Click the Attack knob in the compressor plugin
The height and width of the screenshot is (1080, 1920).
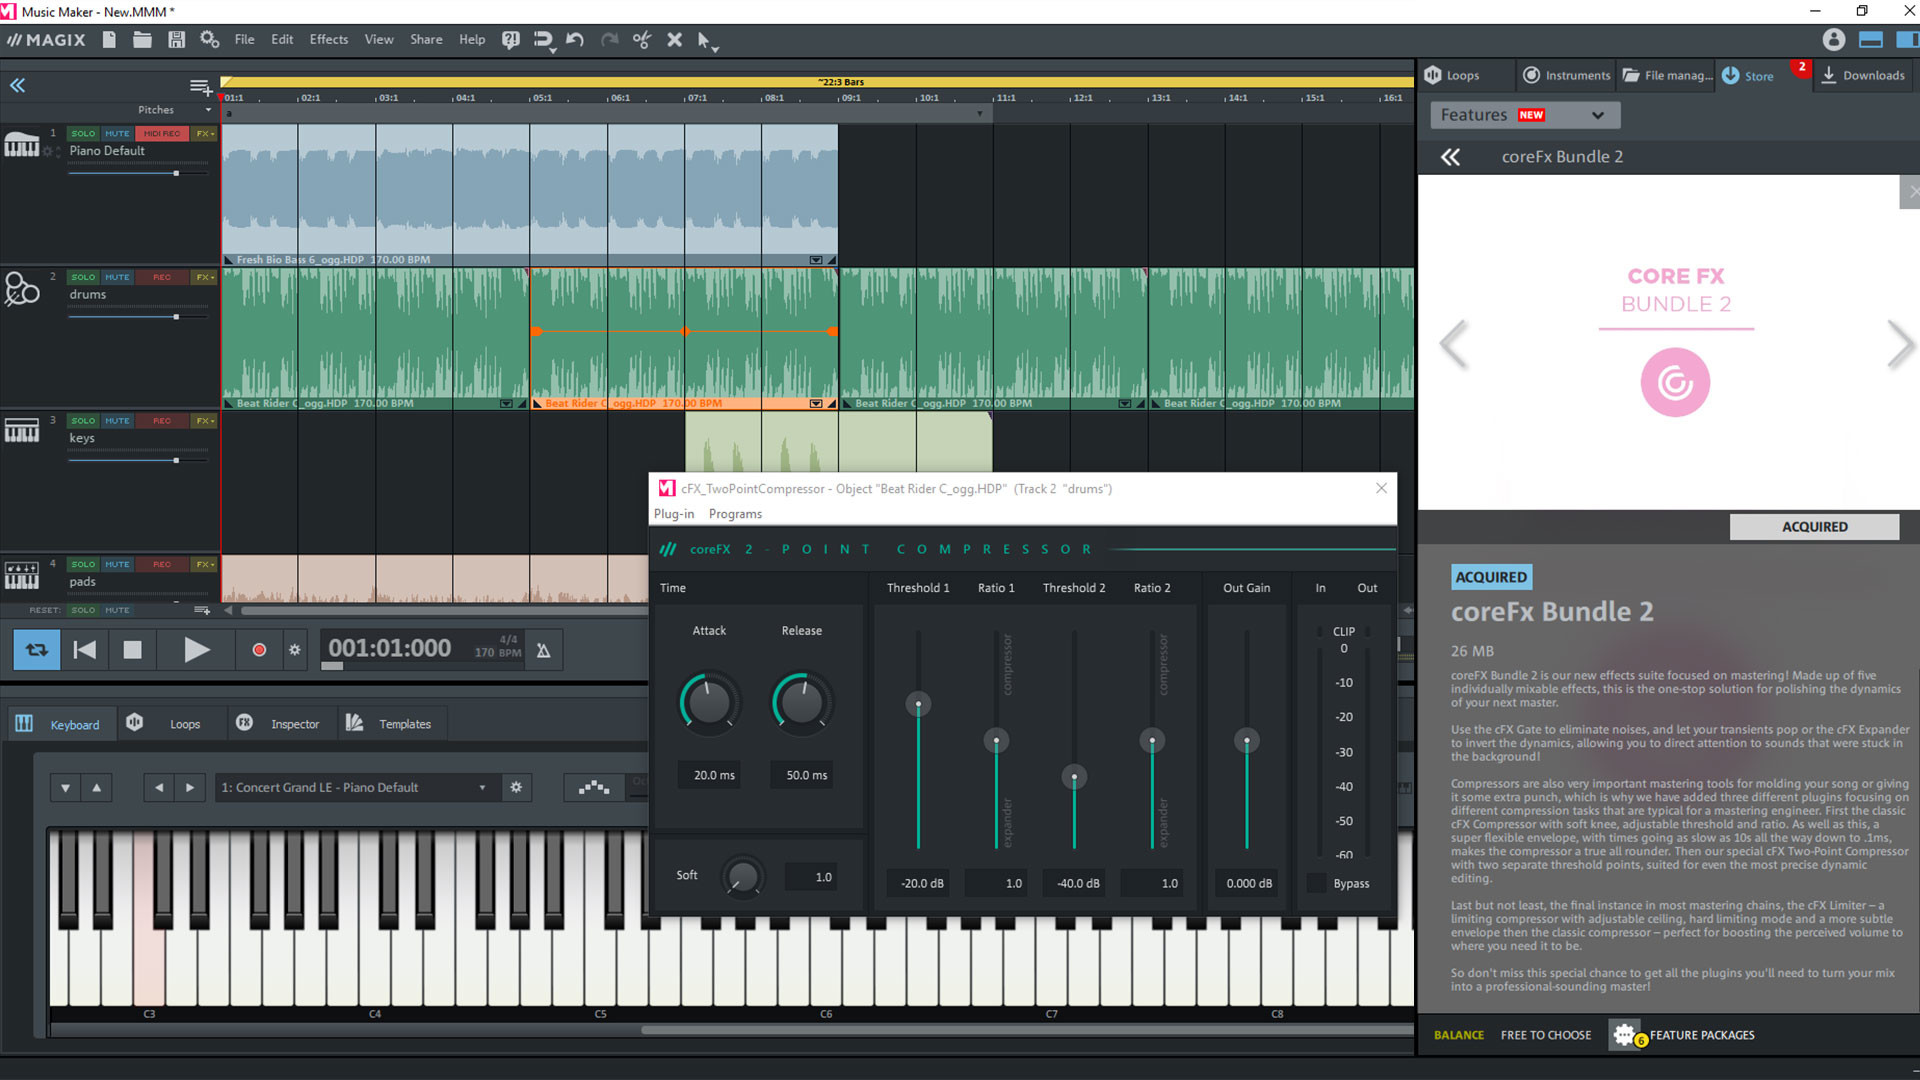708,702
